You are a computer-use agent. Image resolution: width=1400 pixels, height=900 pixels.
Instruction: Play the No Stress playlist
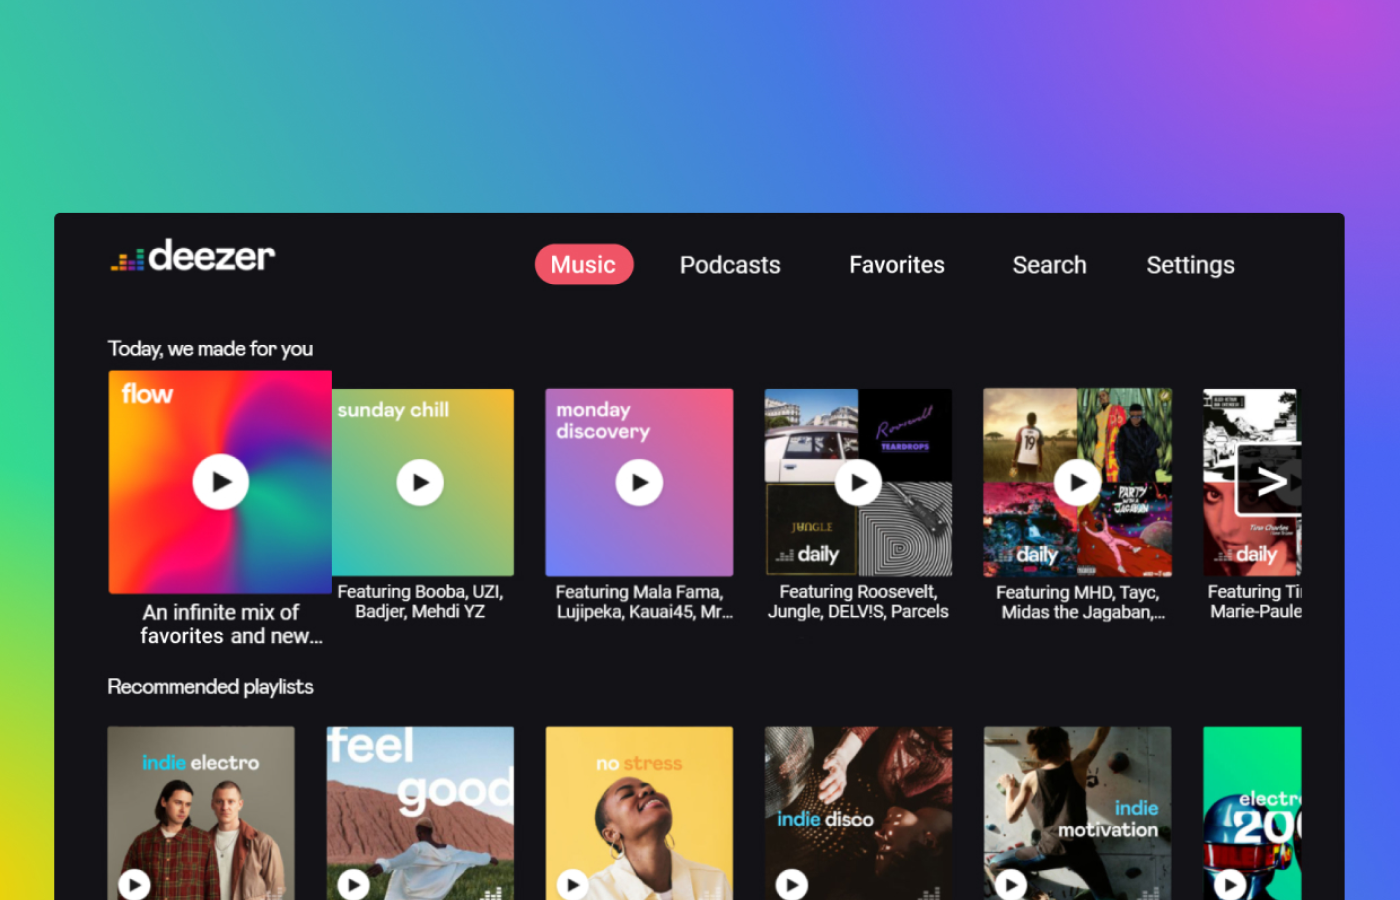click(572, 884)
